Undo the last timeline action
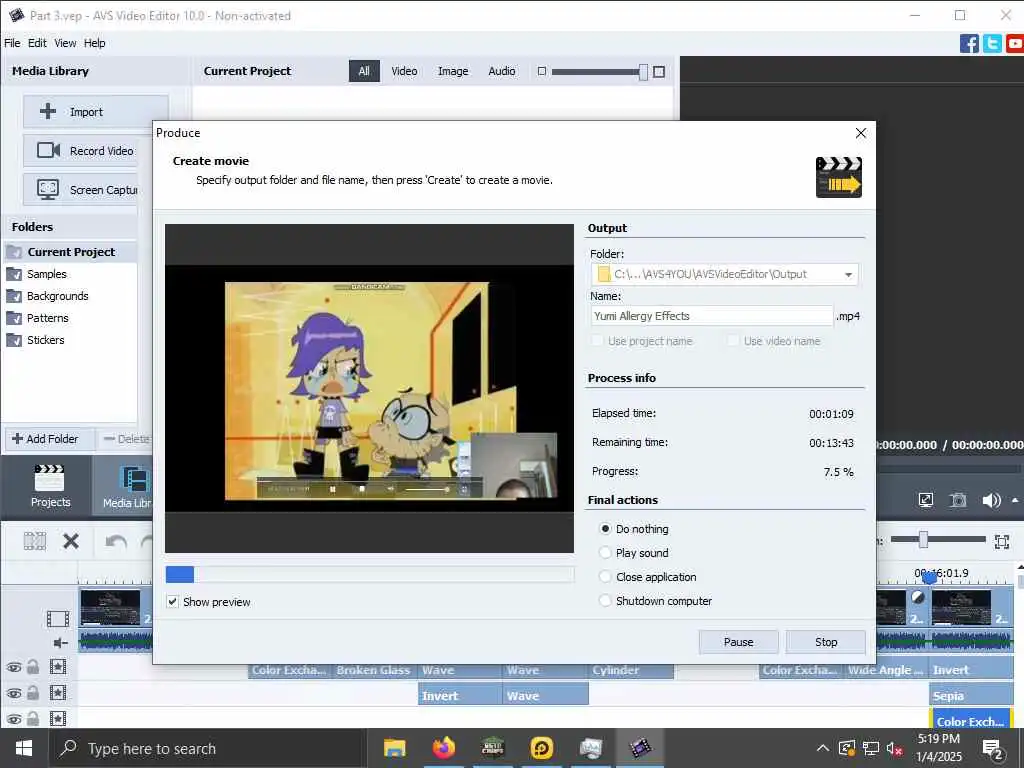Viewport: 1024px width, 768px height. point(116,541)
